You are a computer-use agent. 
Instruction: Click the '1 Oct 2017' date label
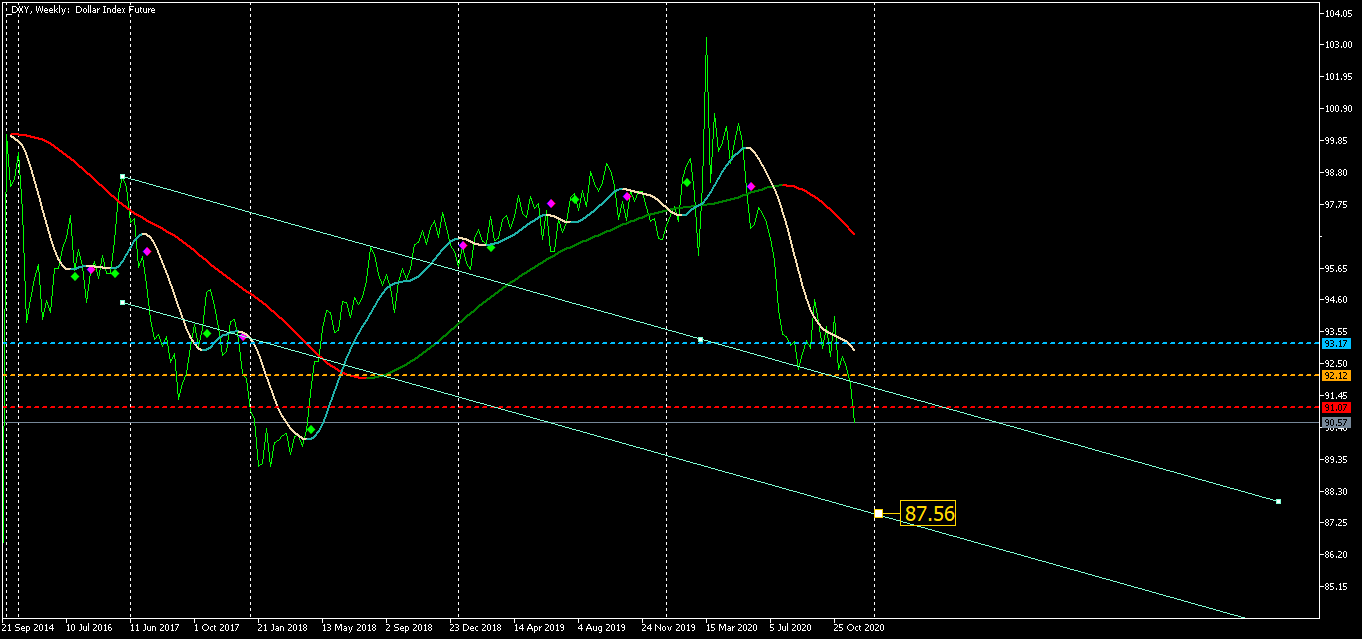pos(217,629)
